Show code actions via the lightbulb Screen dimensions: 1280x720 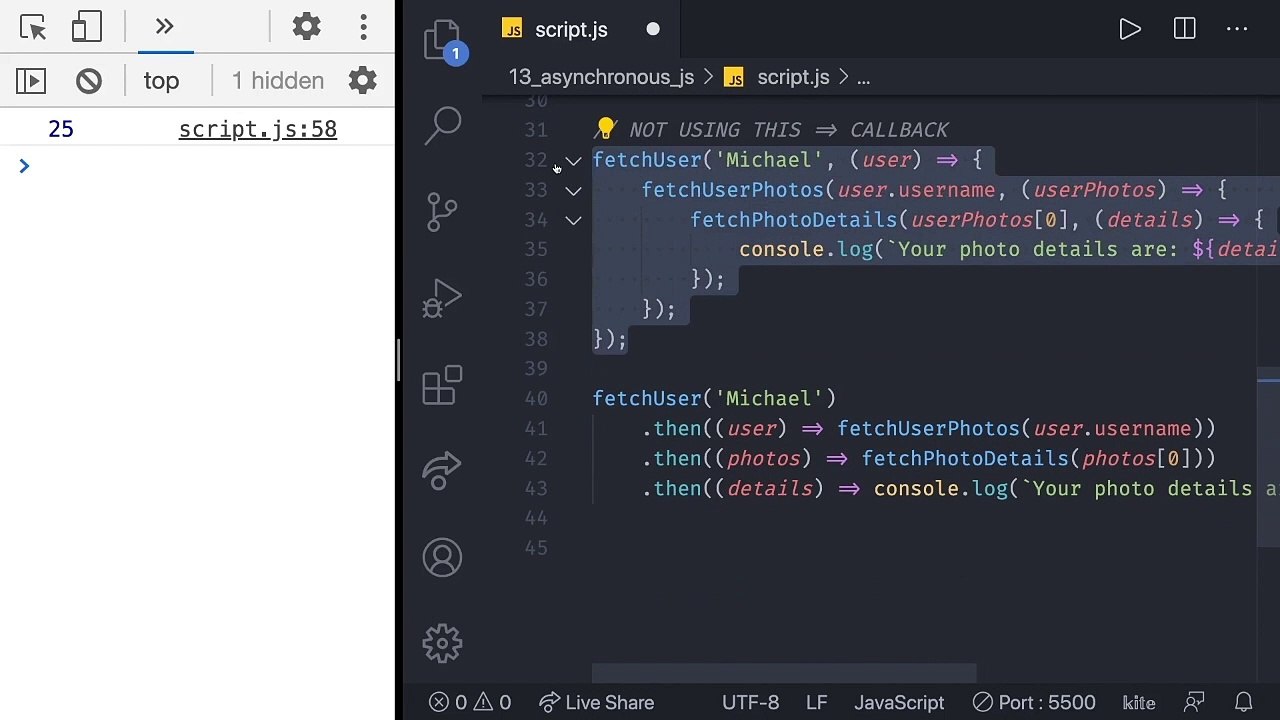(x=605, y=129)
